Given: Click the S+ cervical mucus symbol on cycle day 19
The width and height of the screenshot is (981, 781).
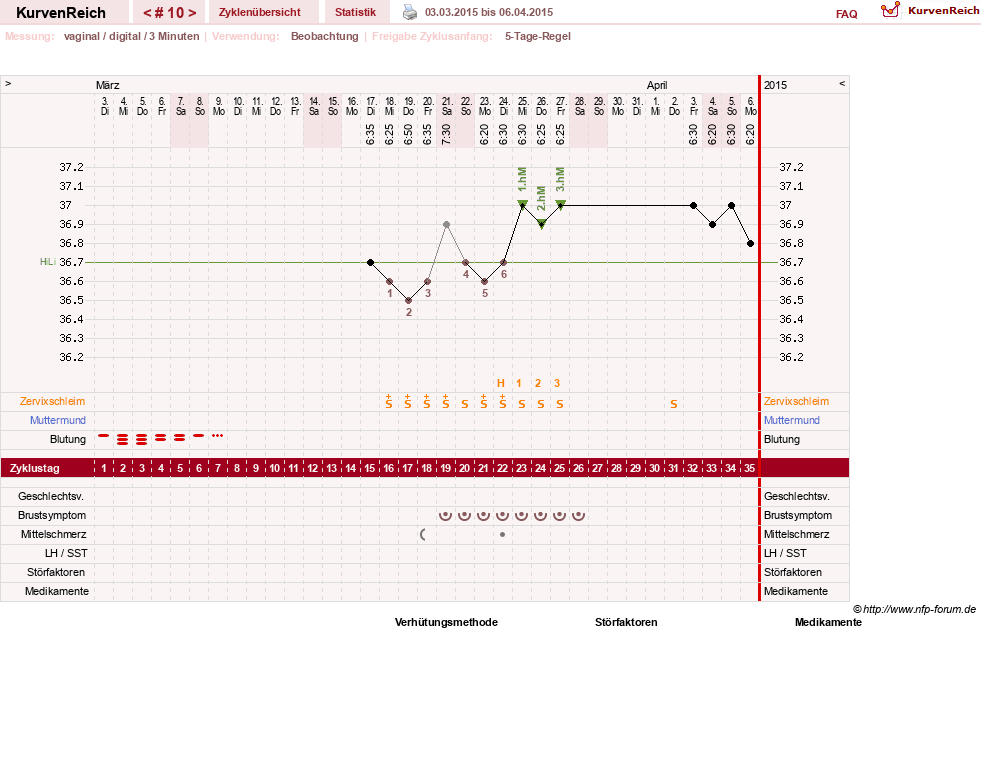Looking at the screenshot, I should point(445,402).
